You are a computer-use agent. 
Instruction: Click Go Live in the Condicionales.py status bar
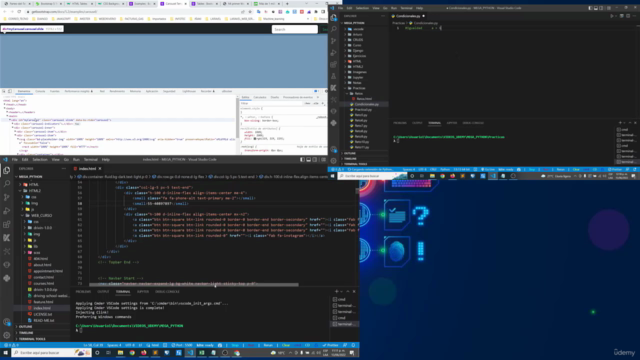(x=488, y=169)
